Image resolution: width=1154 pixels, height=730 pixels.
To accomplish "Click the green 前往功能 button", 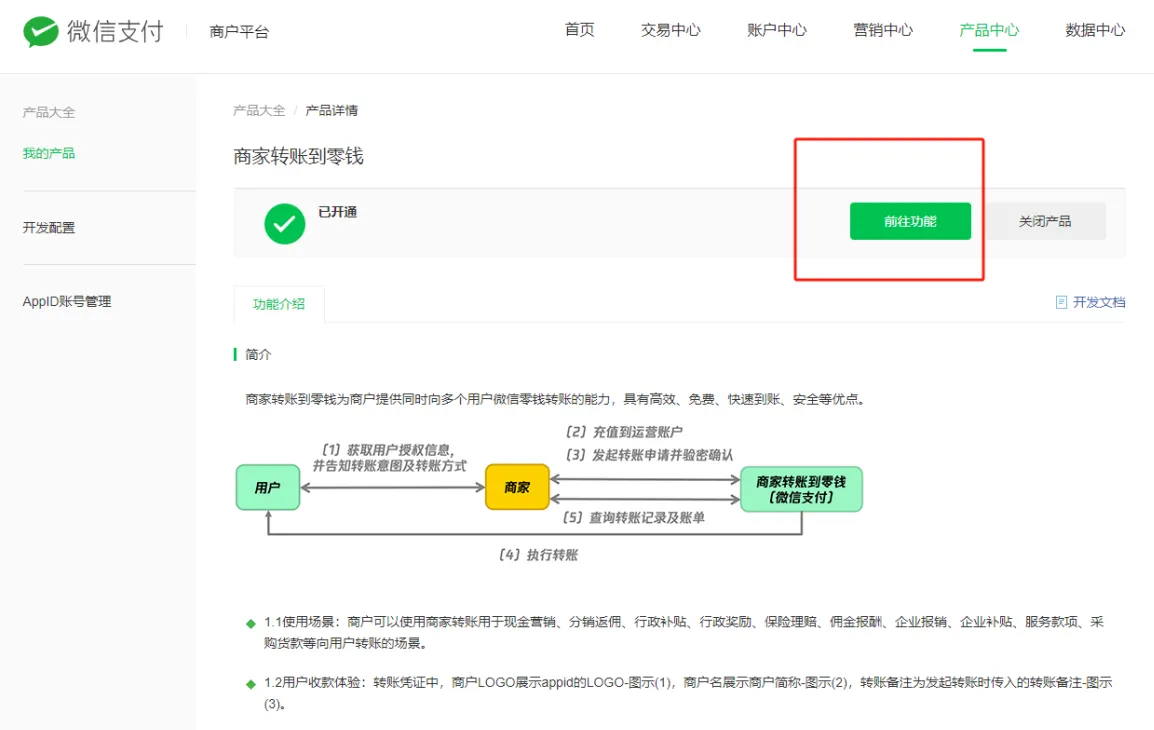I will click(x=910, y=221).
